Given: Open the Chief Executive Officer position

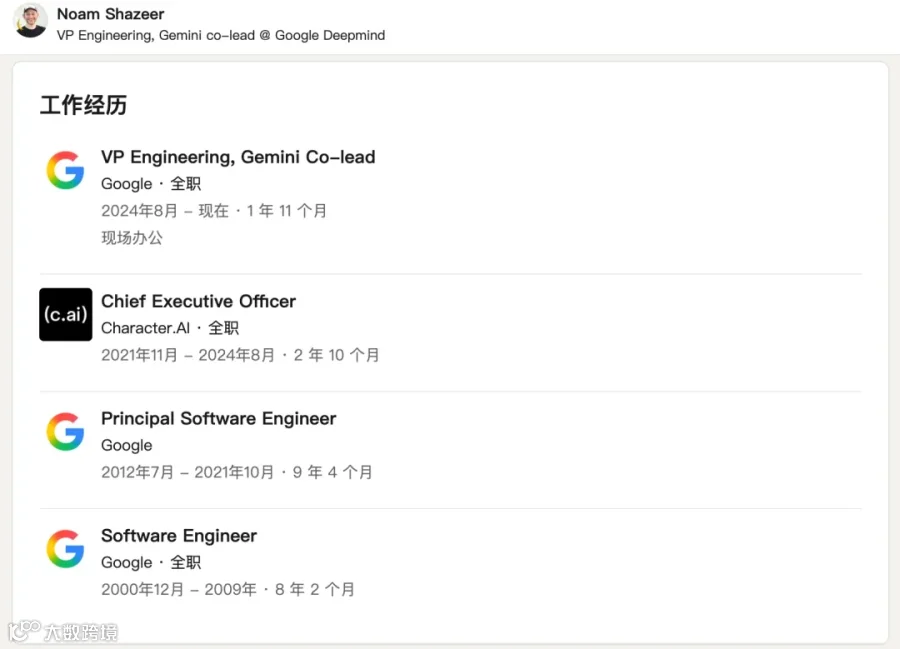Looking at the screenshot, I should (x=199, y=301).
